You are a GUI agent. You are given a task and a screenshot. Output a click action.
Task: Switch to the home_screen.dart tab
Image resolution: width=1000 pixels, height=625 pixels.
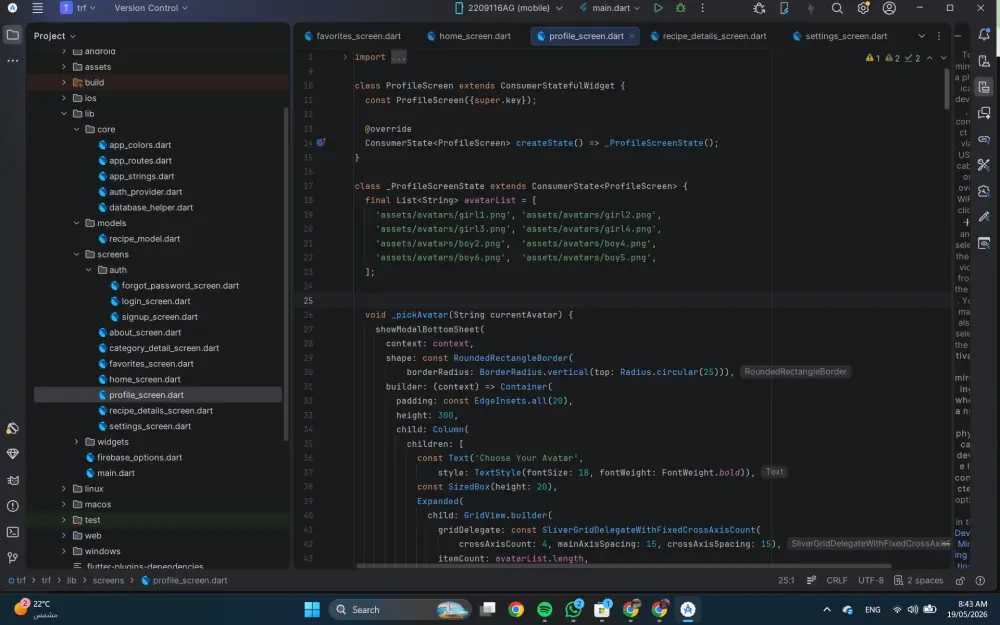pos(469,36)
